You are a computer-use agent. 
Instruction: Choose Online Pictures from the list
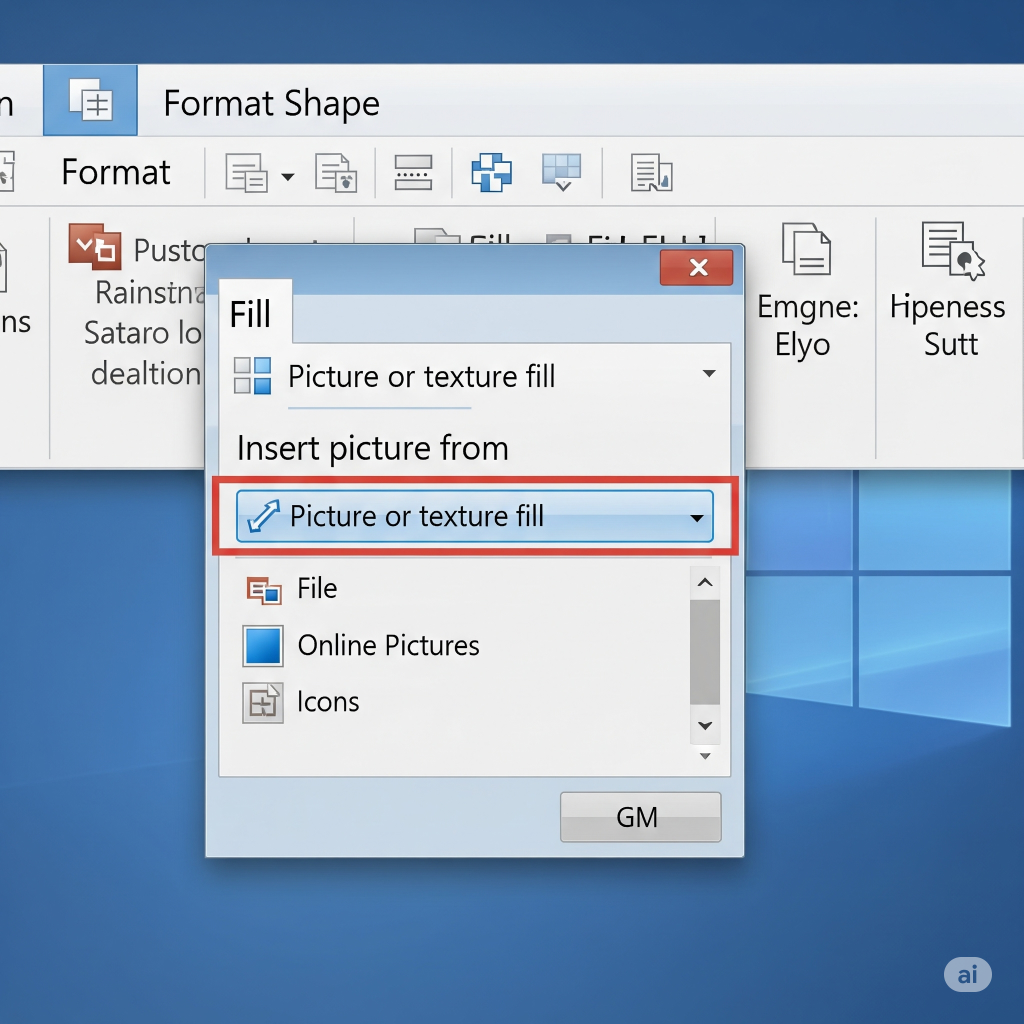(388, 646)
